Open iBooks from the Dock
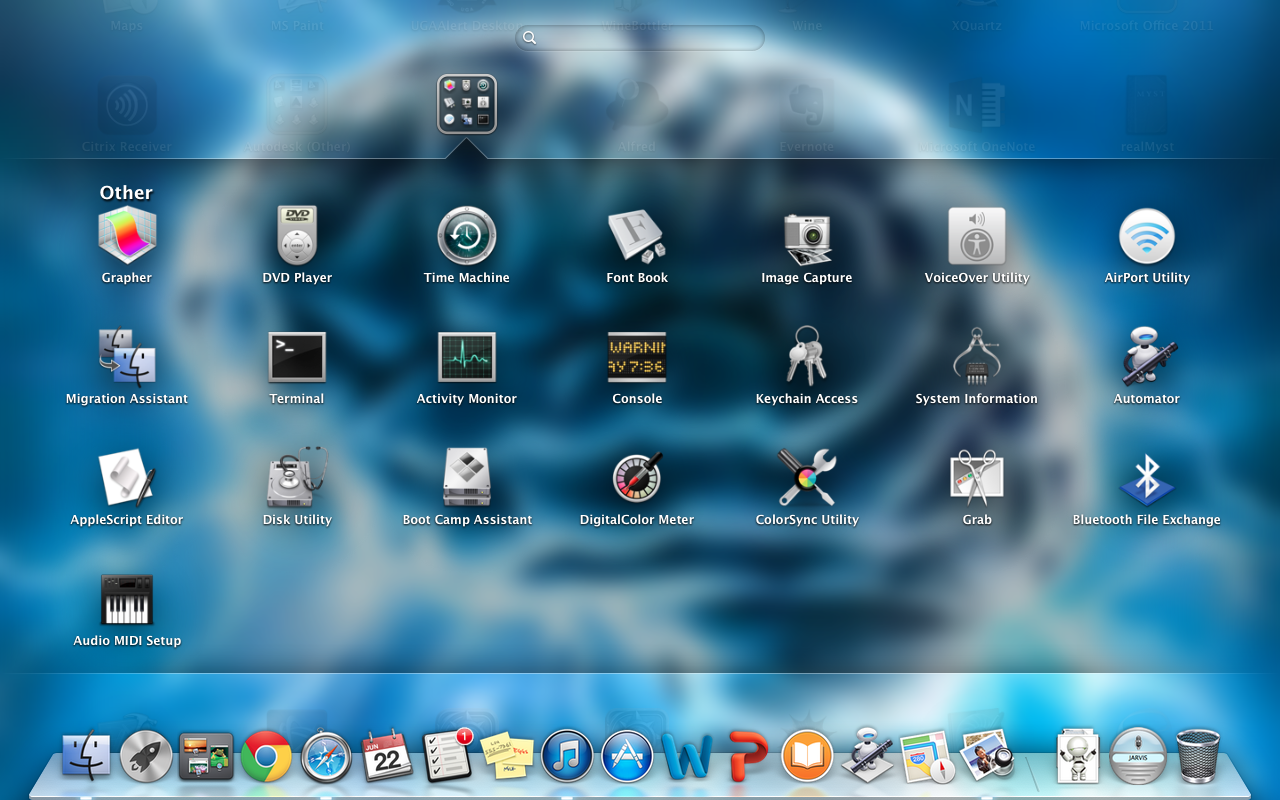 (807, 756)
